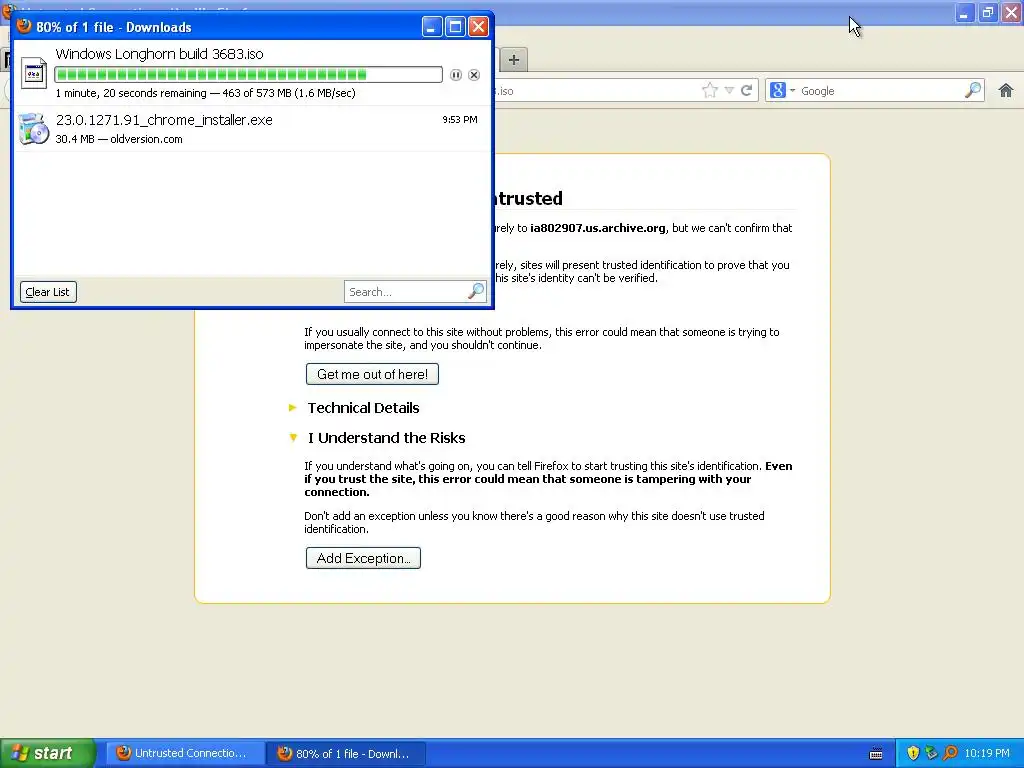The height and width of the screenshot is (768, 1024).
Task: Clear the downloads list
Action: click(48, 292)
